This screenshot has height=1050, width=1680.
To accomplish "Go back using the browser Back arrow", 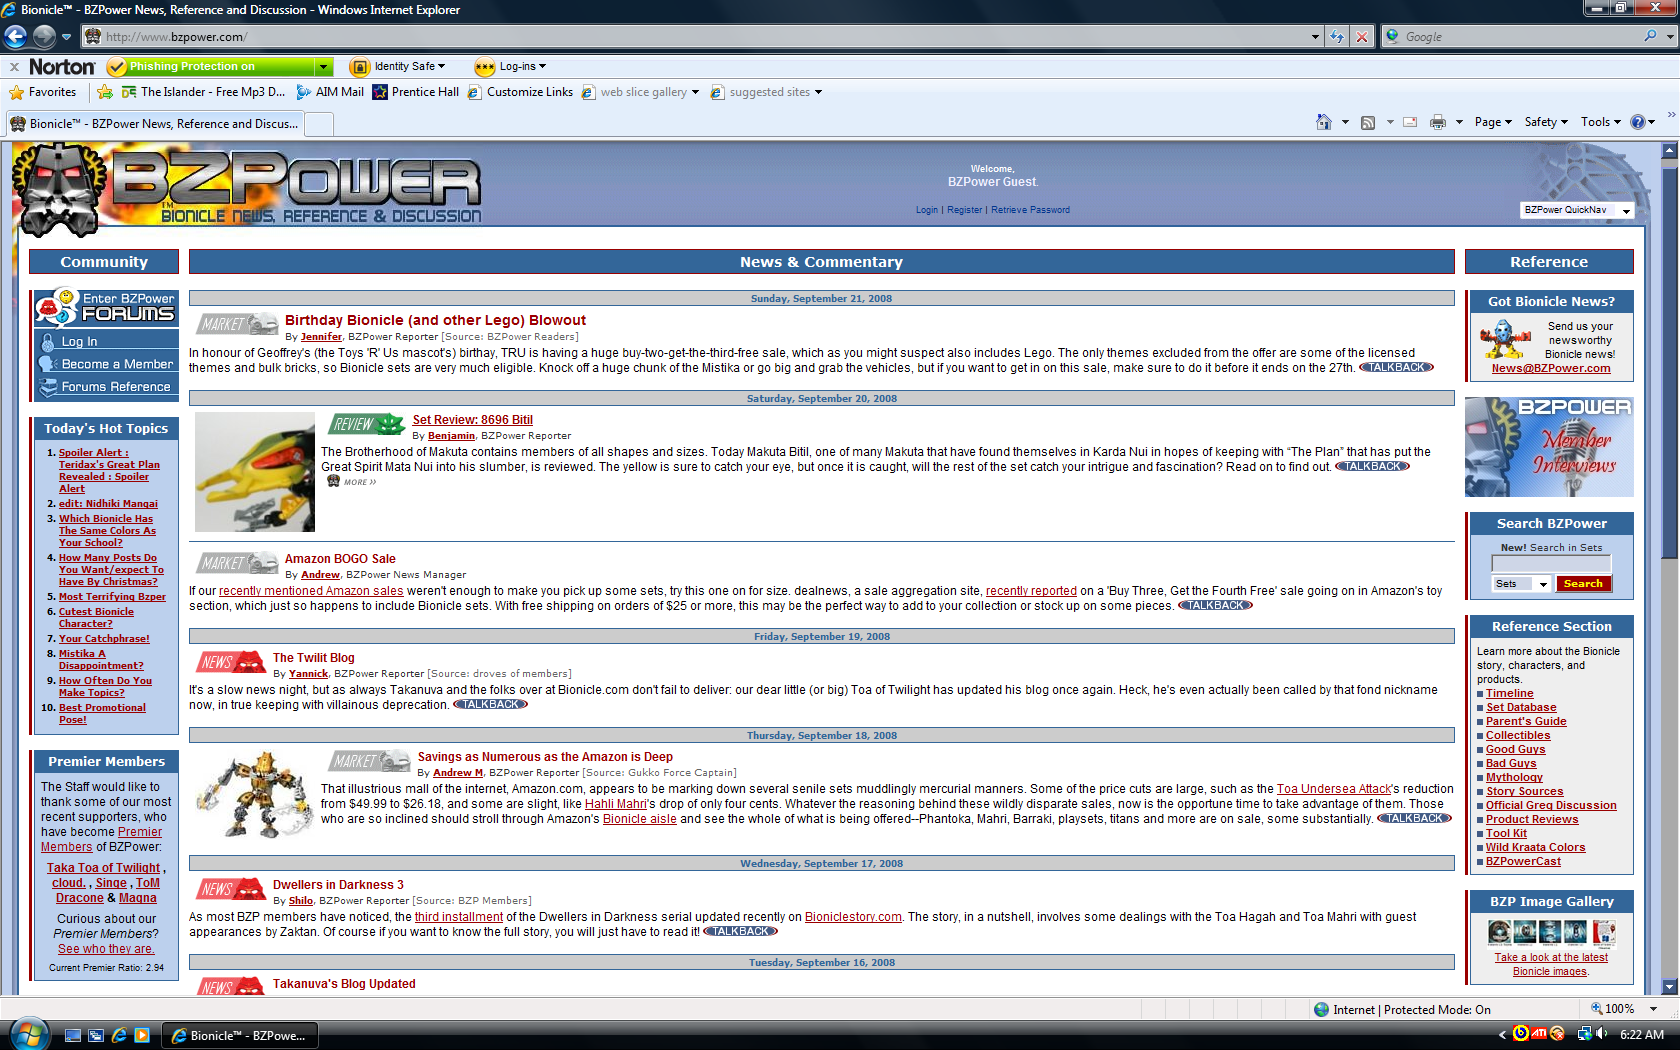I will click(15, 37).
